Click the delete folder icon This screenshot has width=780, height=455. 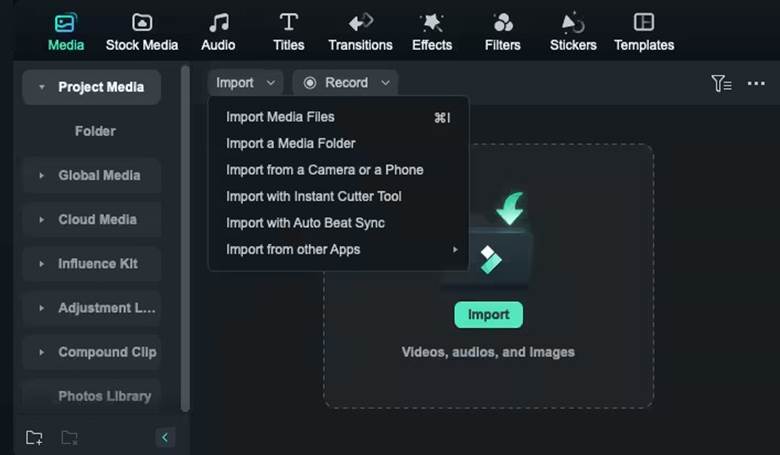tap(69, 438)
